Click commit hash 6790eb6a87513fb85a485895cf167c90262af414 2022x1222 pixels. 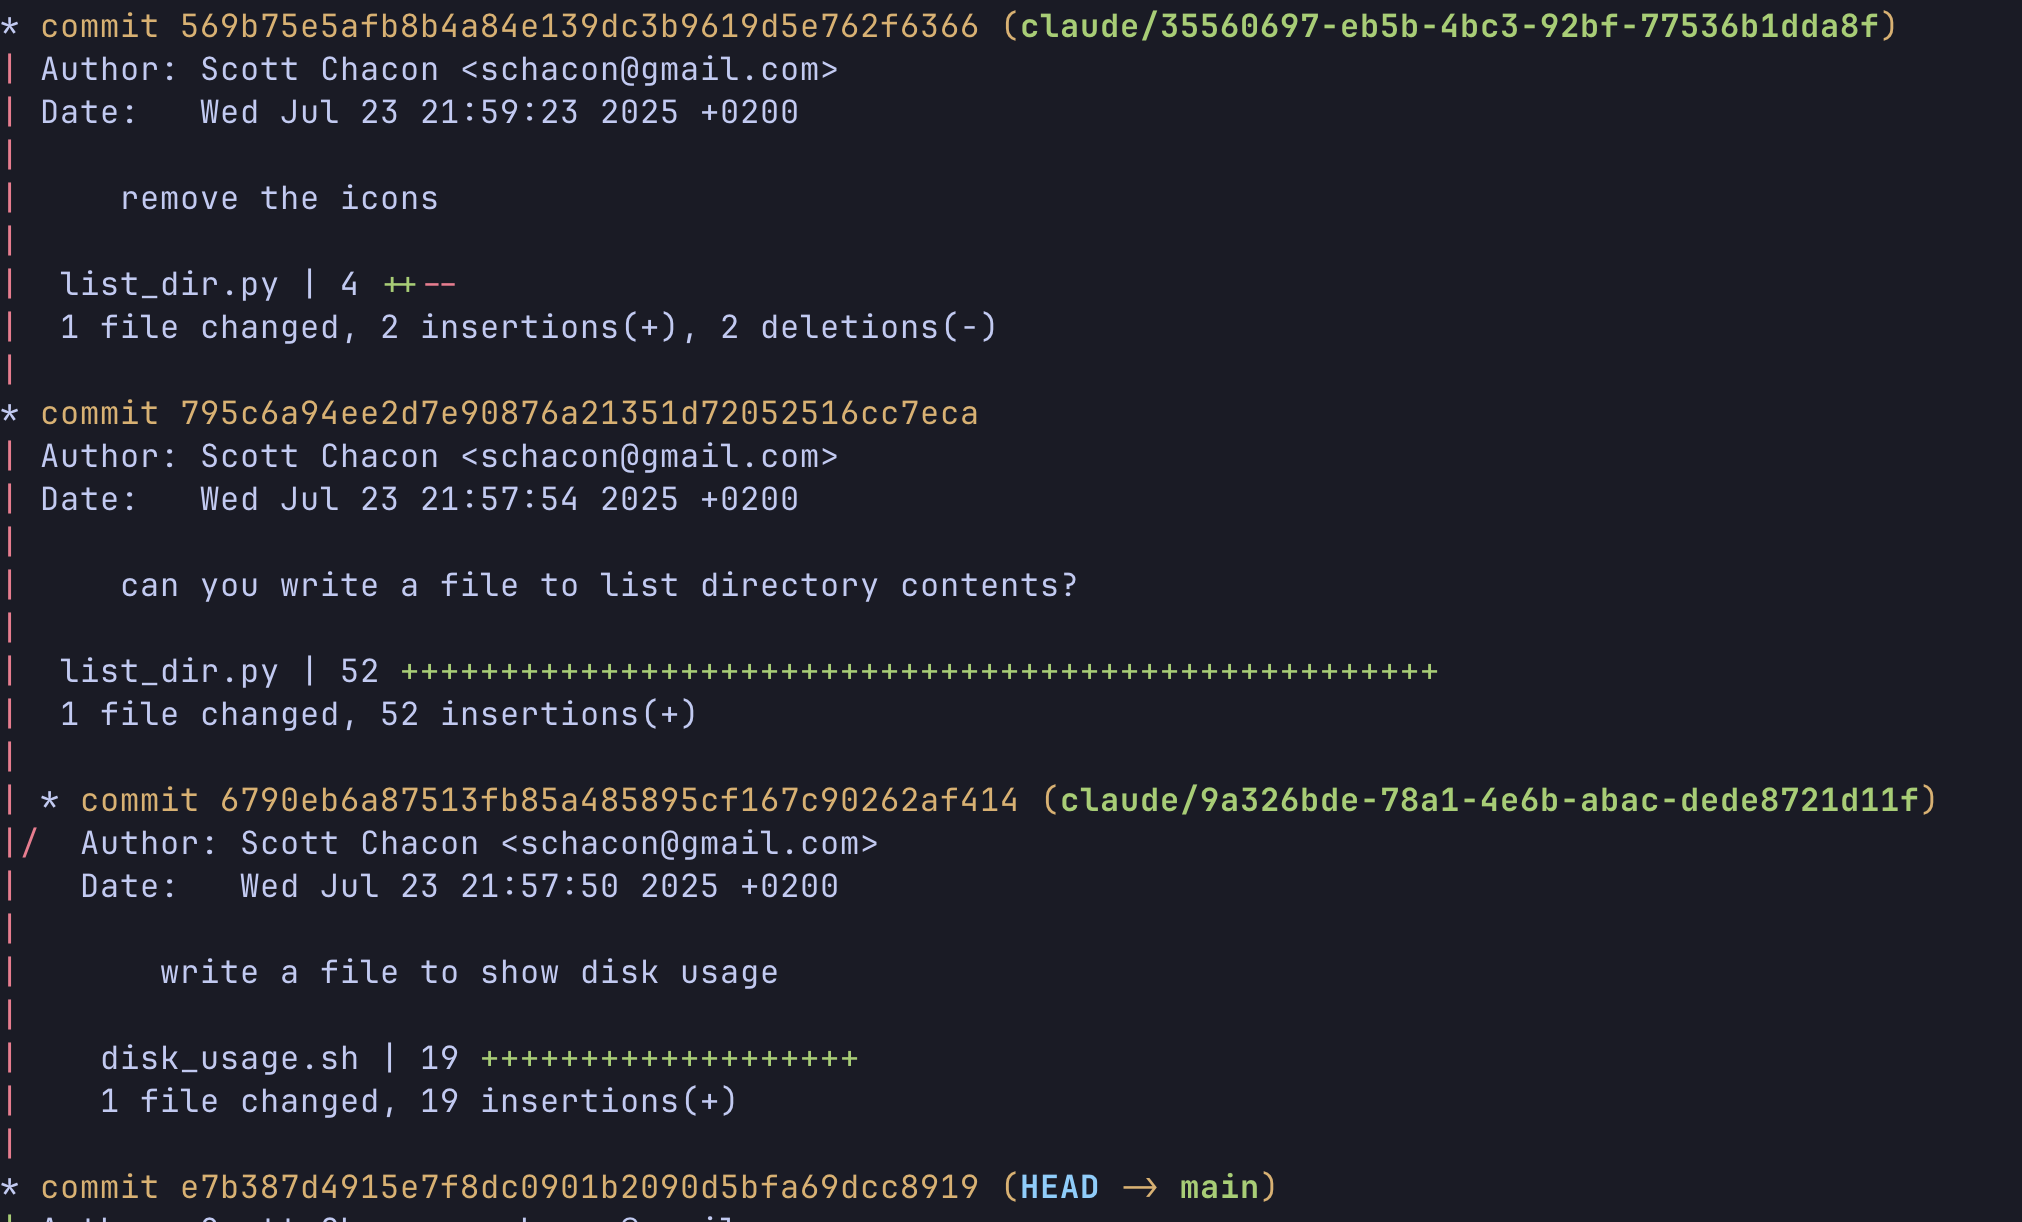(619, 800)
